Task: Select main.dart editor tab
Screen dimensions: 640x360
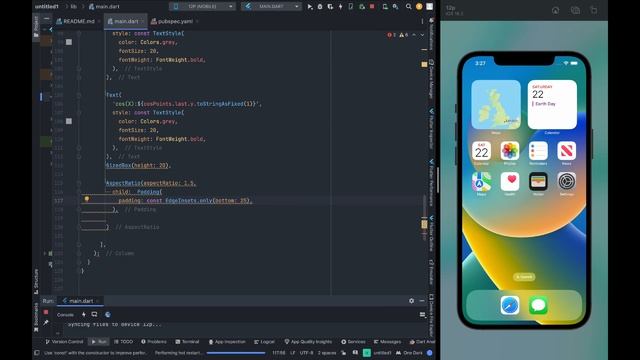Action: click(126, 21)
